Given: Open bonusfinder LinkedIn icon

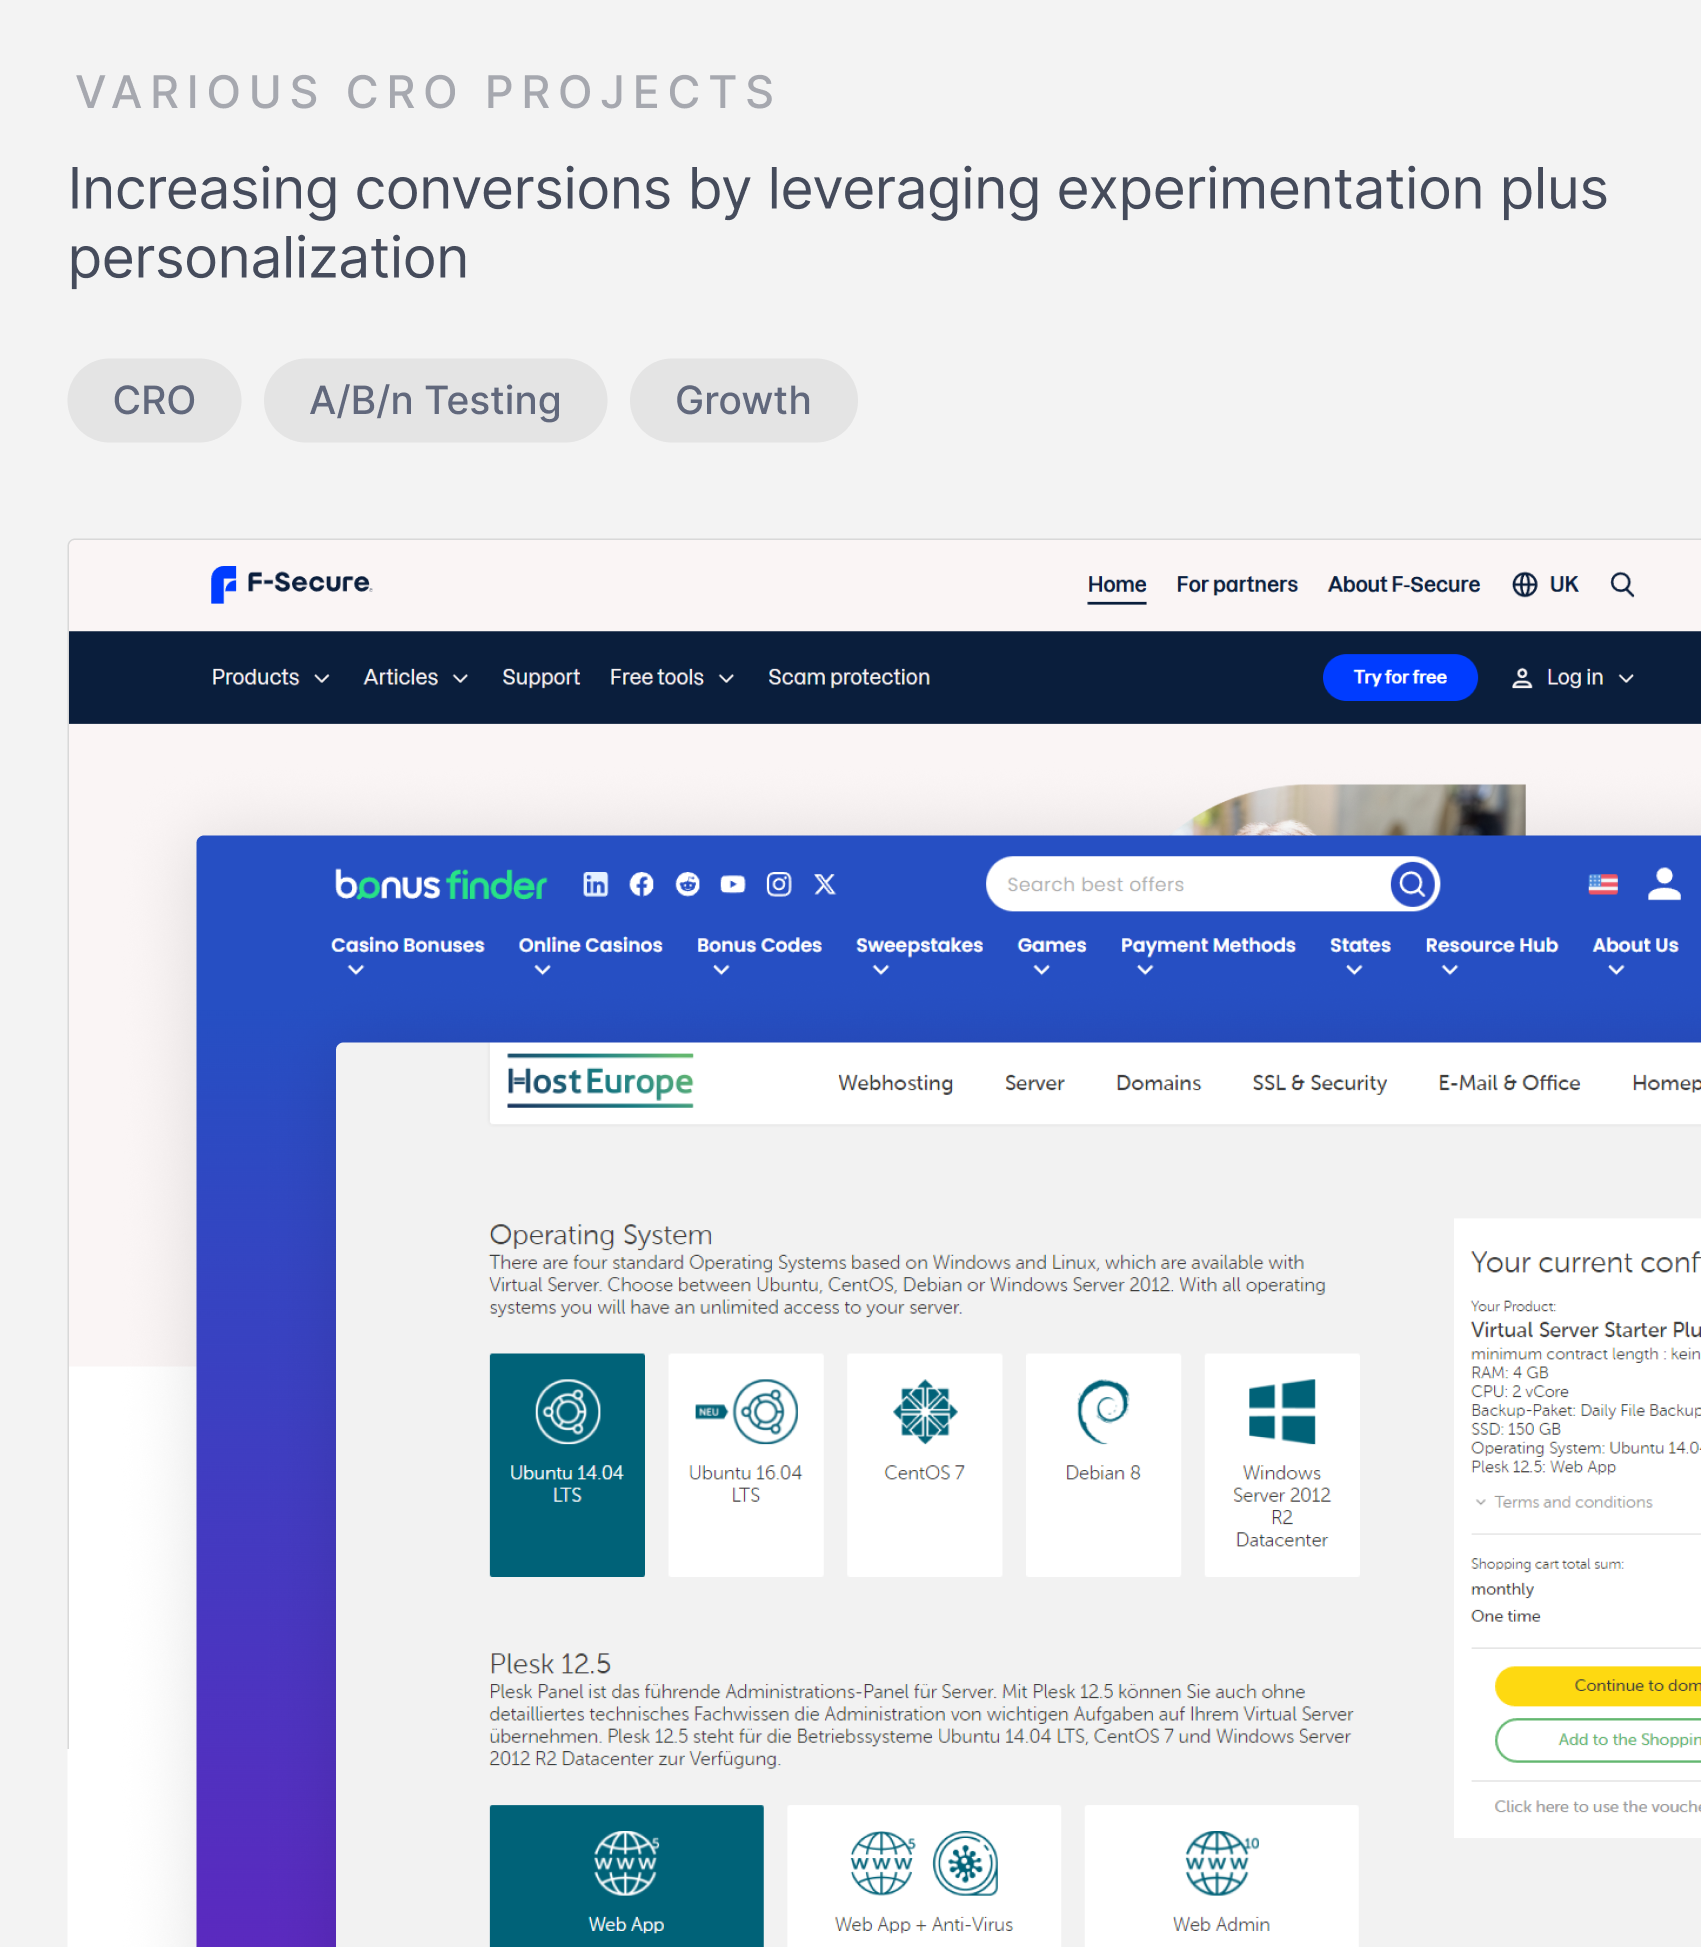Looking at the screenshot, I should tap(596, 884).
